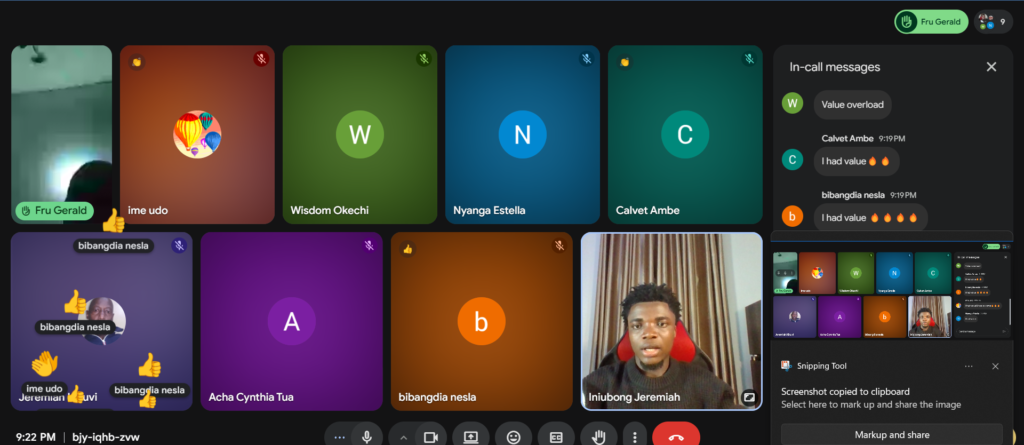Click the present screen icon
Viewport: 1024px width, 445px height.
470,437
